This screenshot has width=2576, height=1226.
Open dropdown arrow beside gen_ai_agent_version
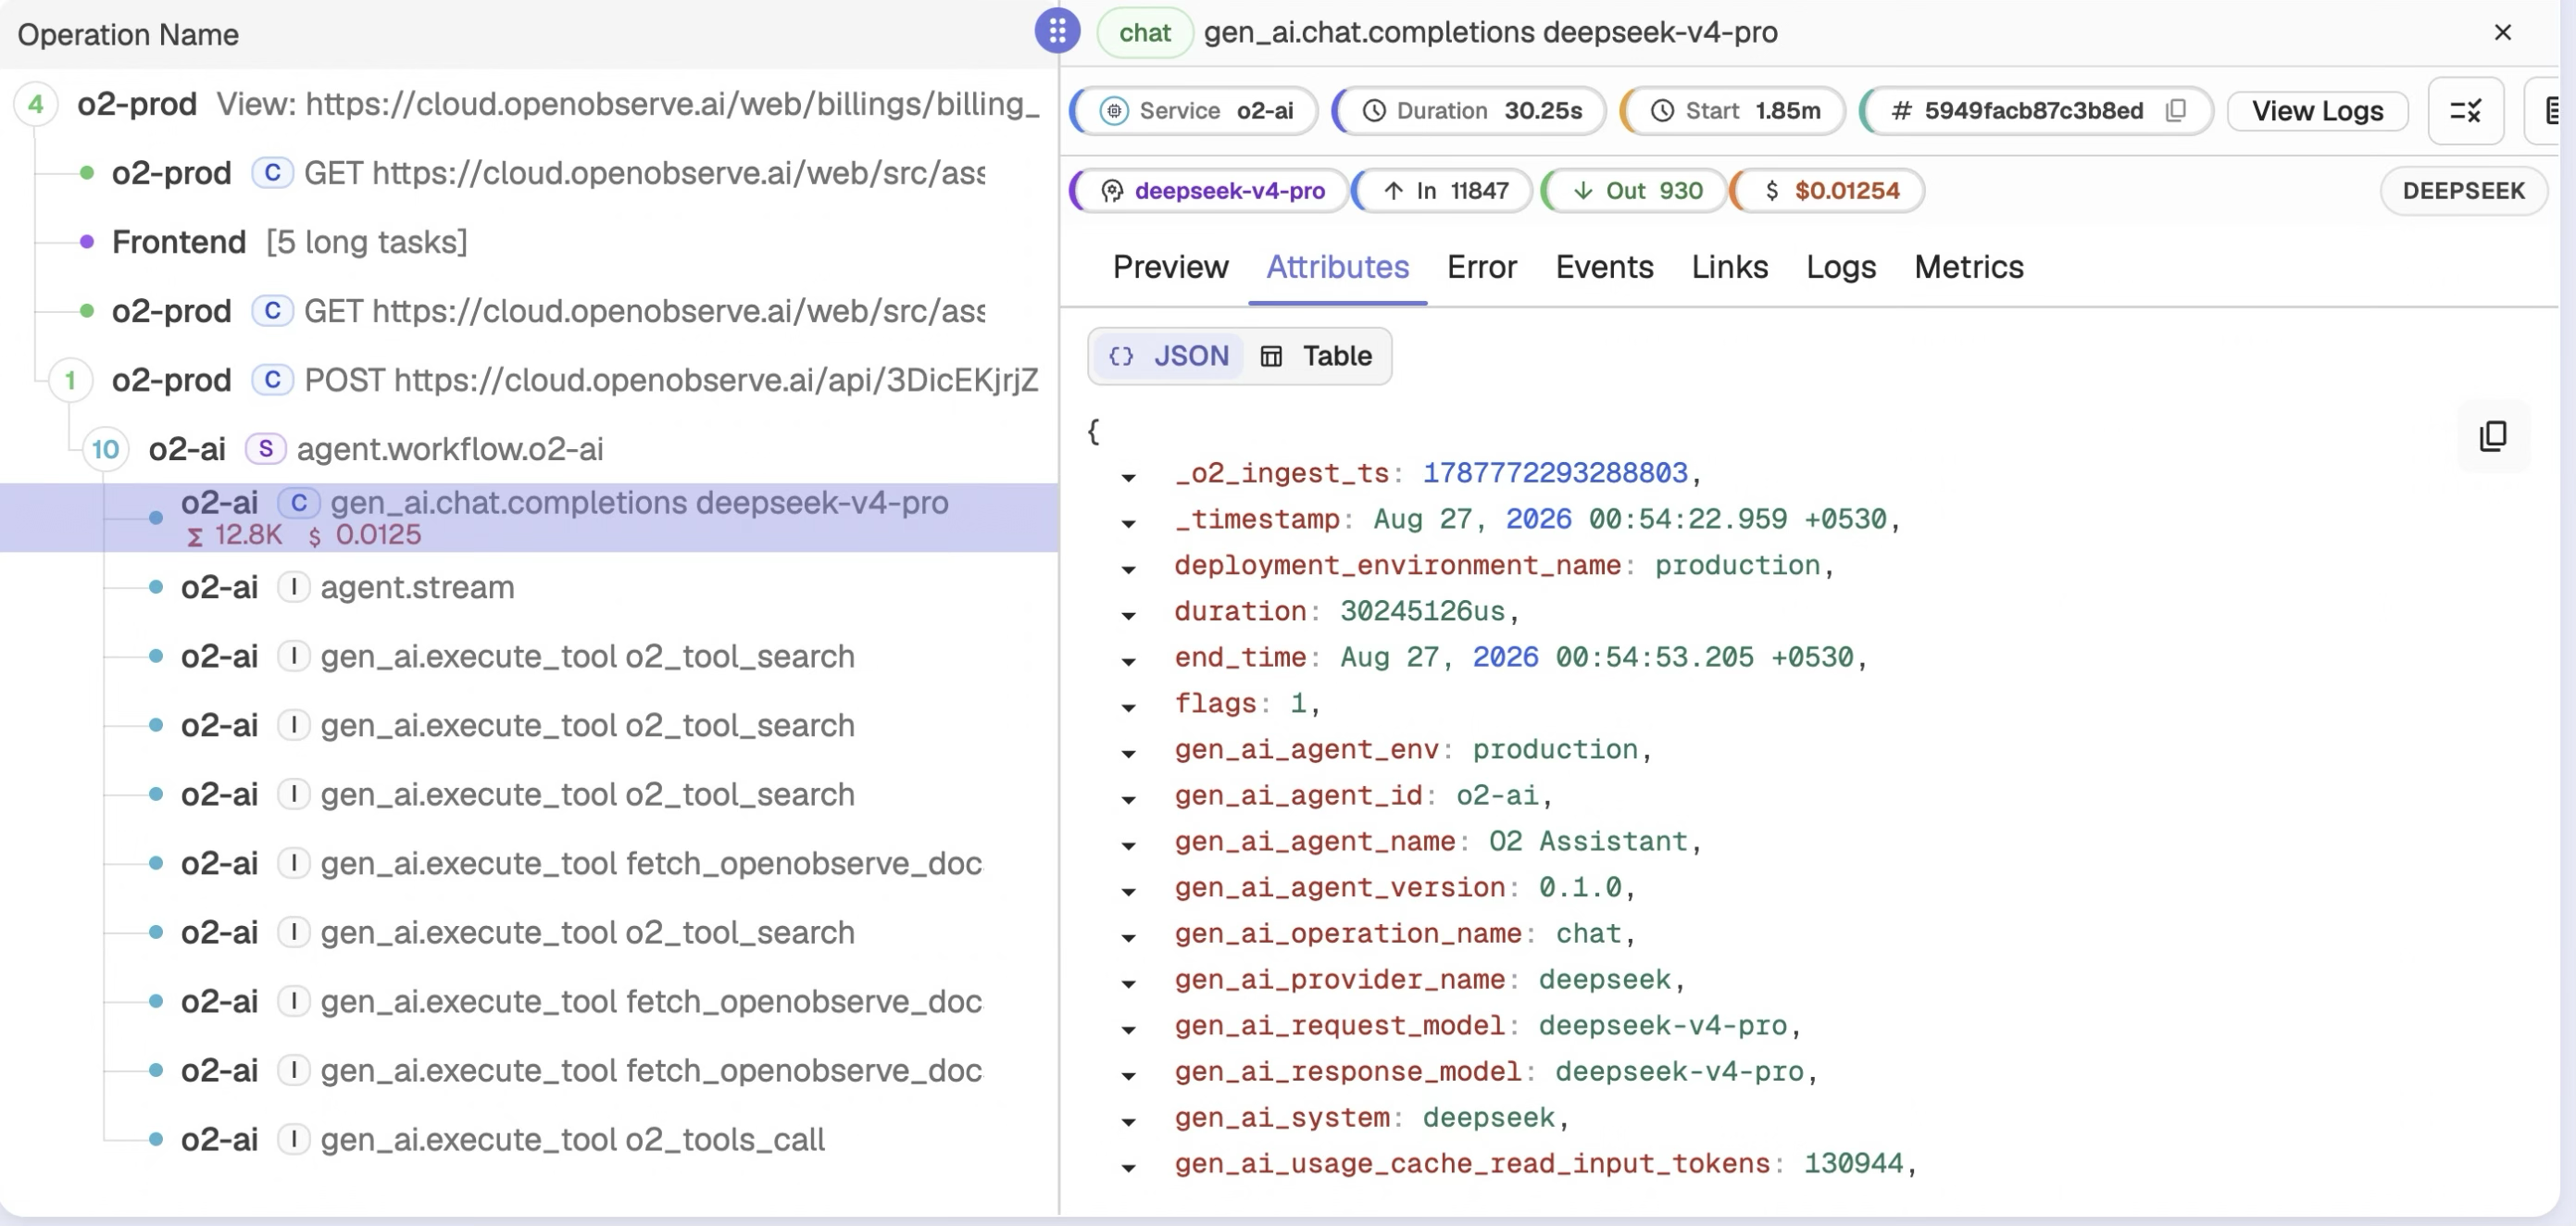(x=1128, y=891)
